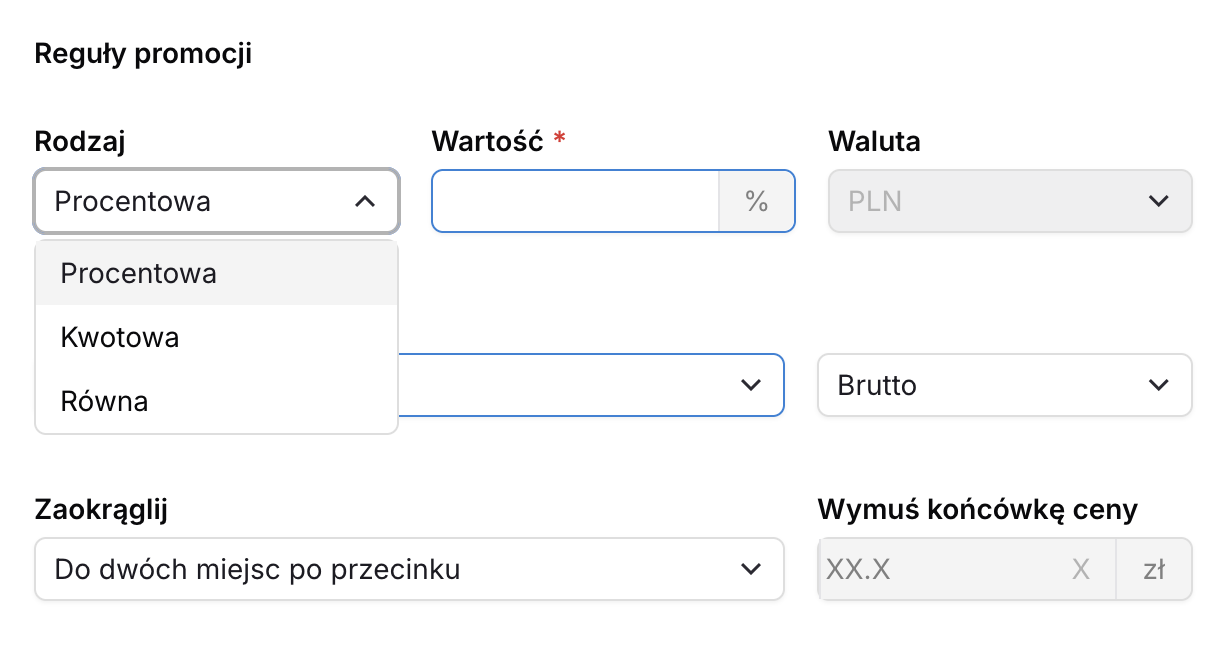Image resolution: width=1226 pixels, height=648 pixels.
Task: Open the Brutto dropdown
Action: 1005,385
